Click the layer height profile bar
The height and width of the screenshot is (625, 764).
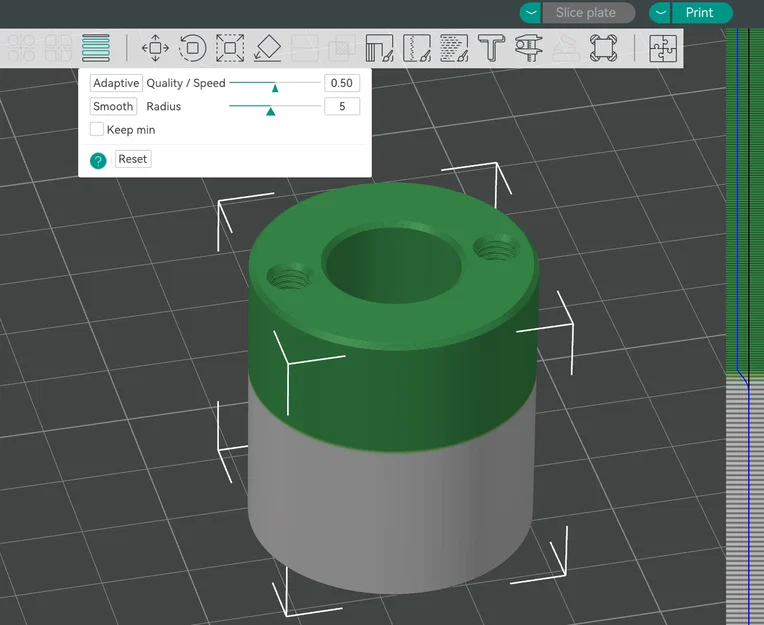coord(745,326)
